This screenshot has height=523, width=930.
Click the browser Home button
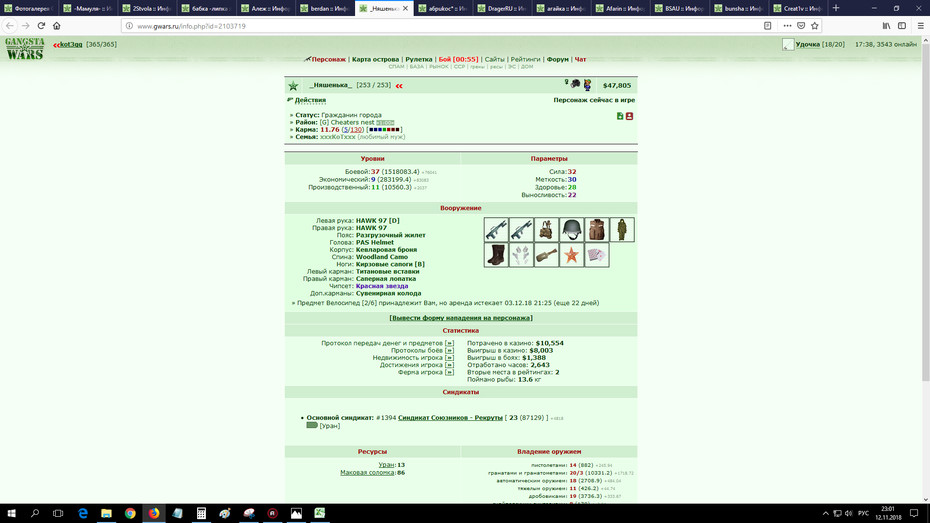tap(57, 25)
